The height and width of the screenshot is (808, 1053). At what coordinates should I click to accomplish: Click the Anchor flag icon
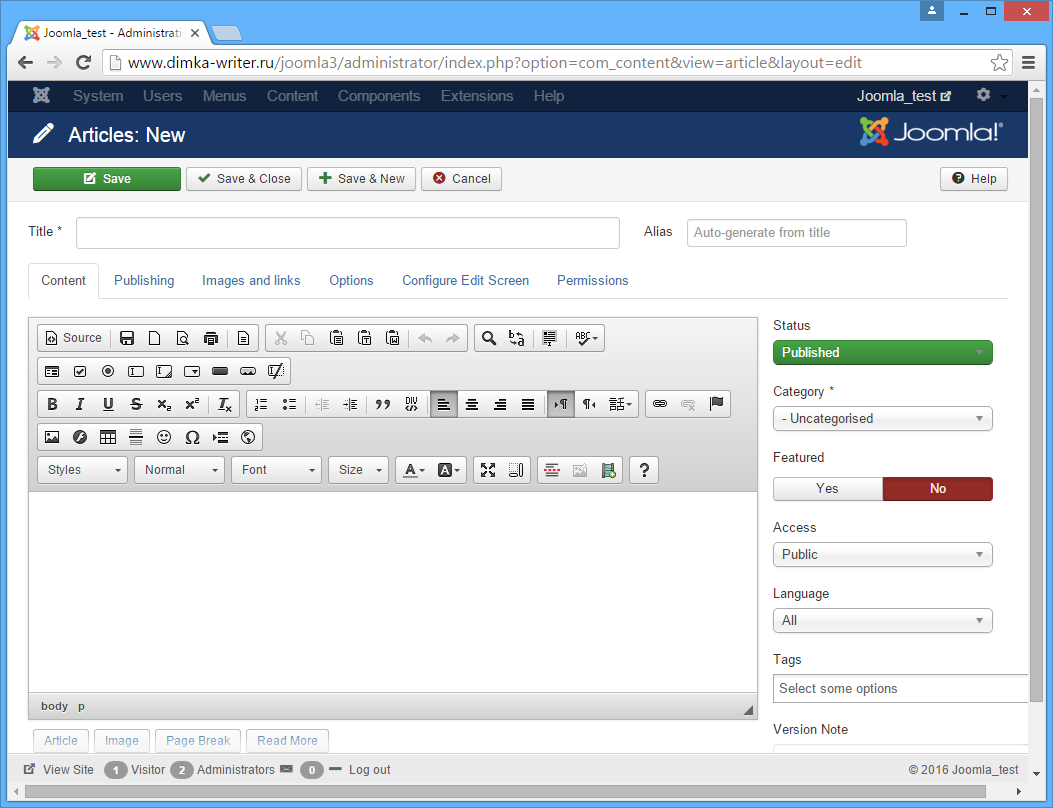point(716,404)
